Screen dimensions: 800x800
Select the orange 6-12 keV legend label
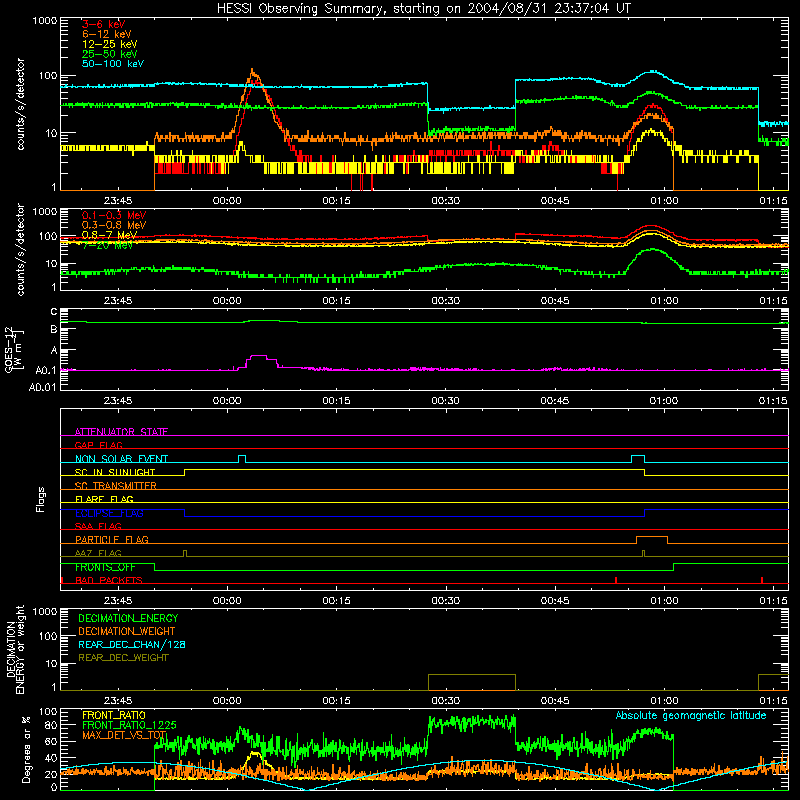tap(107, 34)
